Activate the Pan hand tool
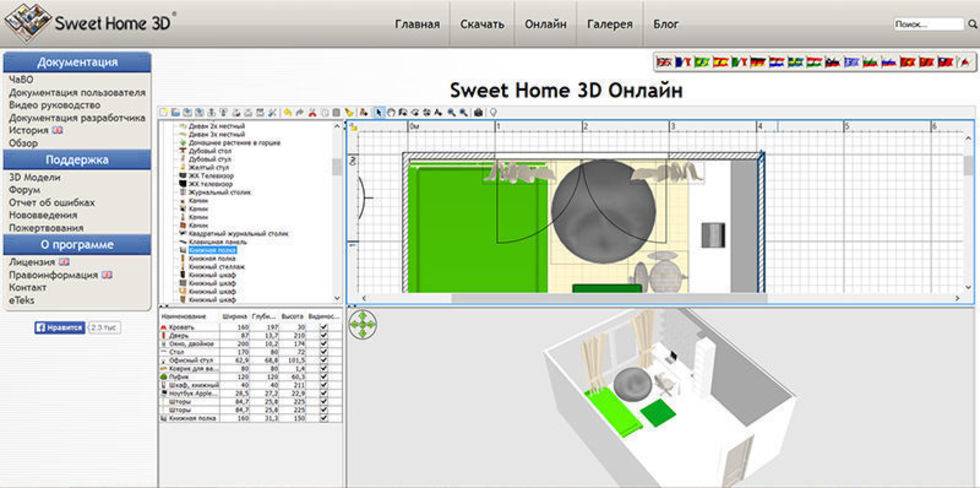This screenshot has height=488, width=980. point(391,112)
